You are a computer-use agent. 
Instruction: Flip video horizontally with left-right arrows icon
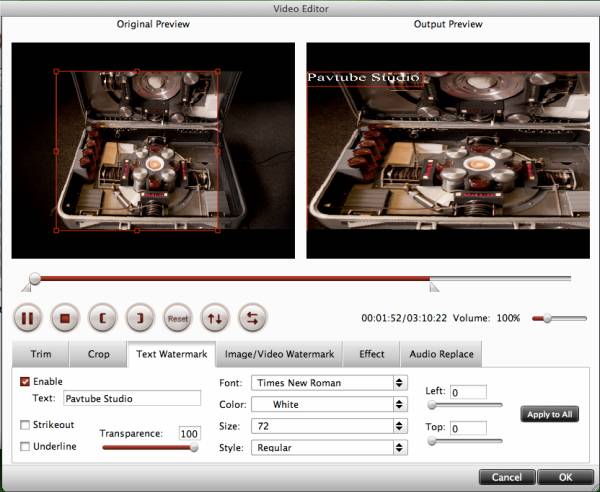(252, 318)
